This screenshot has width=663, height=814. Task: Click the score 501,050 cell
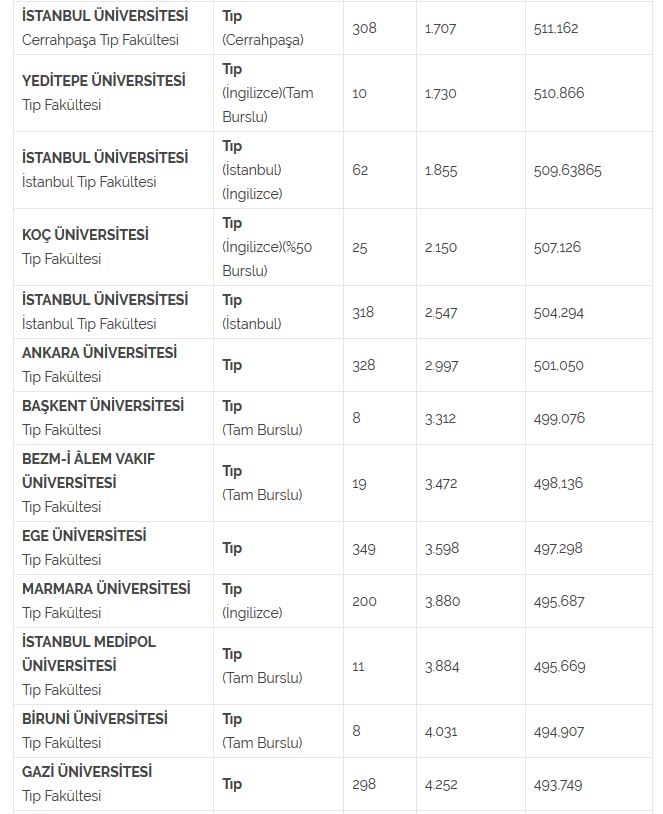point(558,365)
